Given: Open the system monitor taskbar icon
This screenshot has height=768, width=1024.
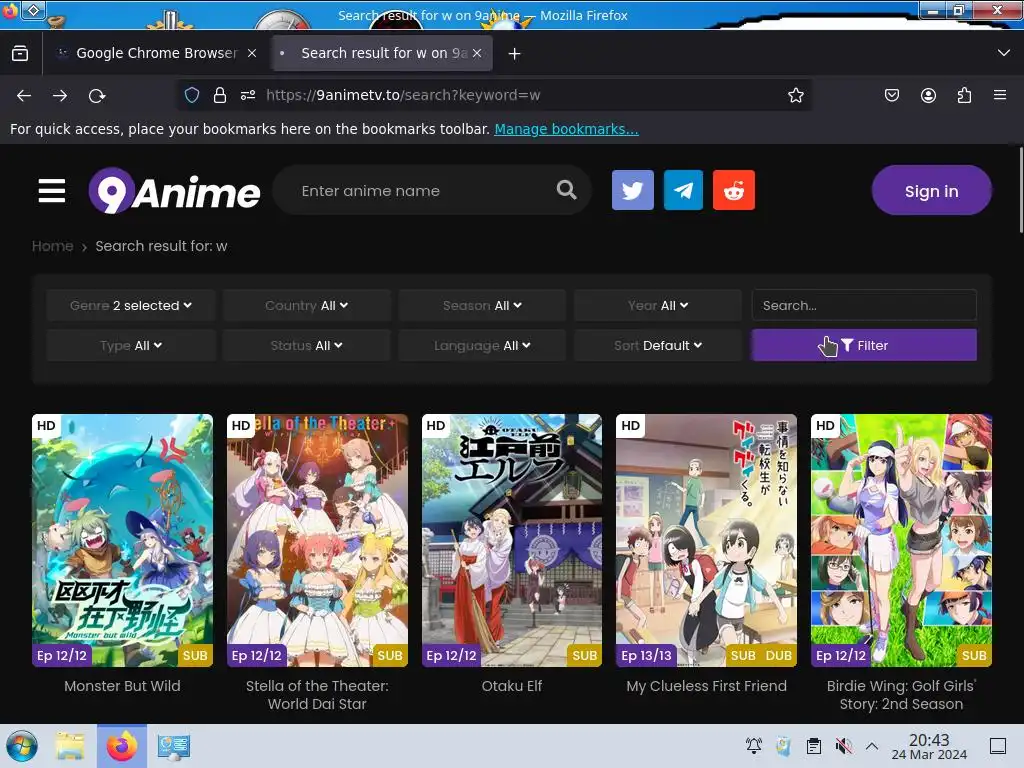Looking at the screenshot, I should tap(174, 746).
